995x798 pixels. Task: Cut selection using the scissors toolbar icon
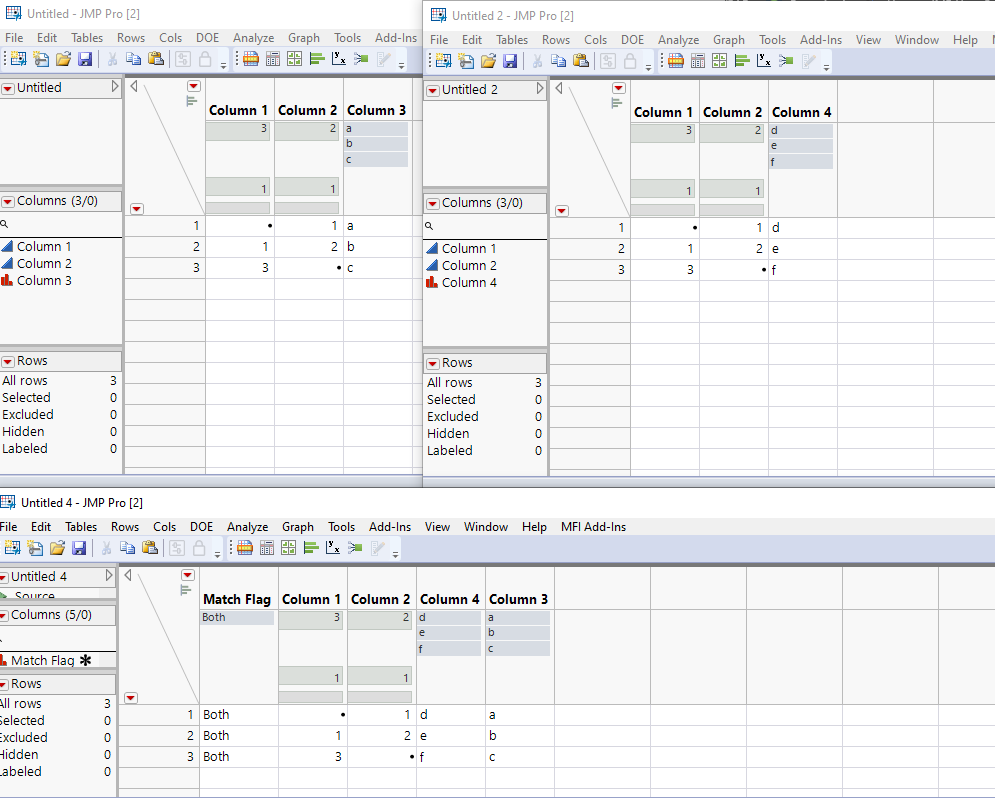105,547
